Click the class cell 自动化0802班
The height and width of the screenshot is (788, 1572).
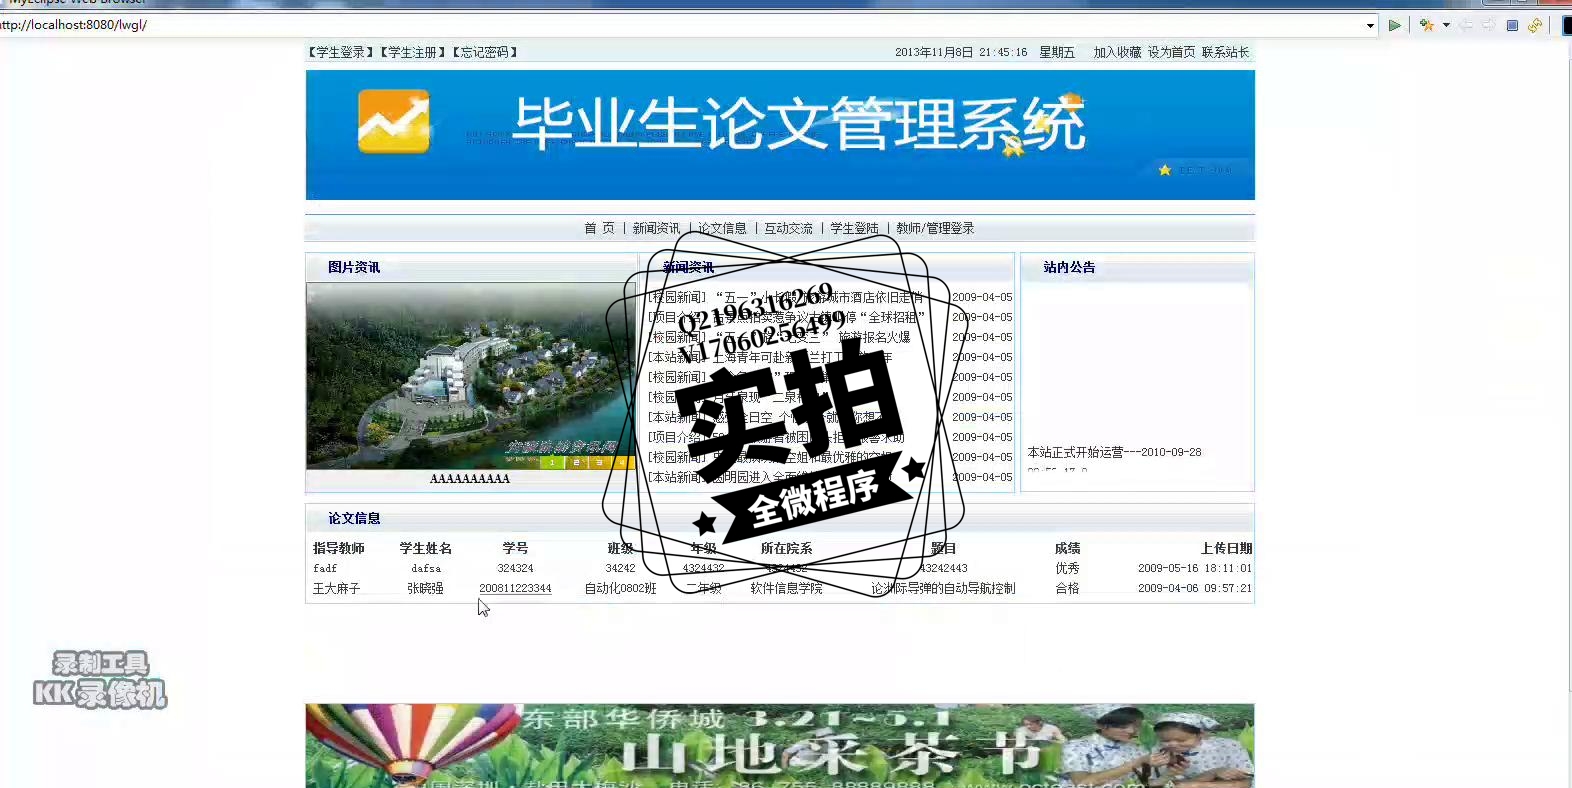(x=620, y=588)
